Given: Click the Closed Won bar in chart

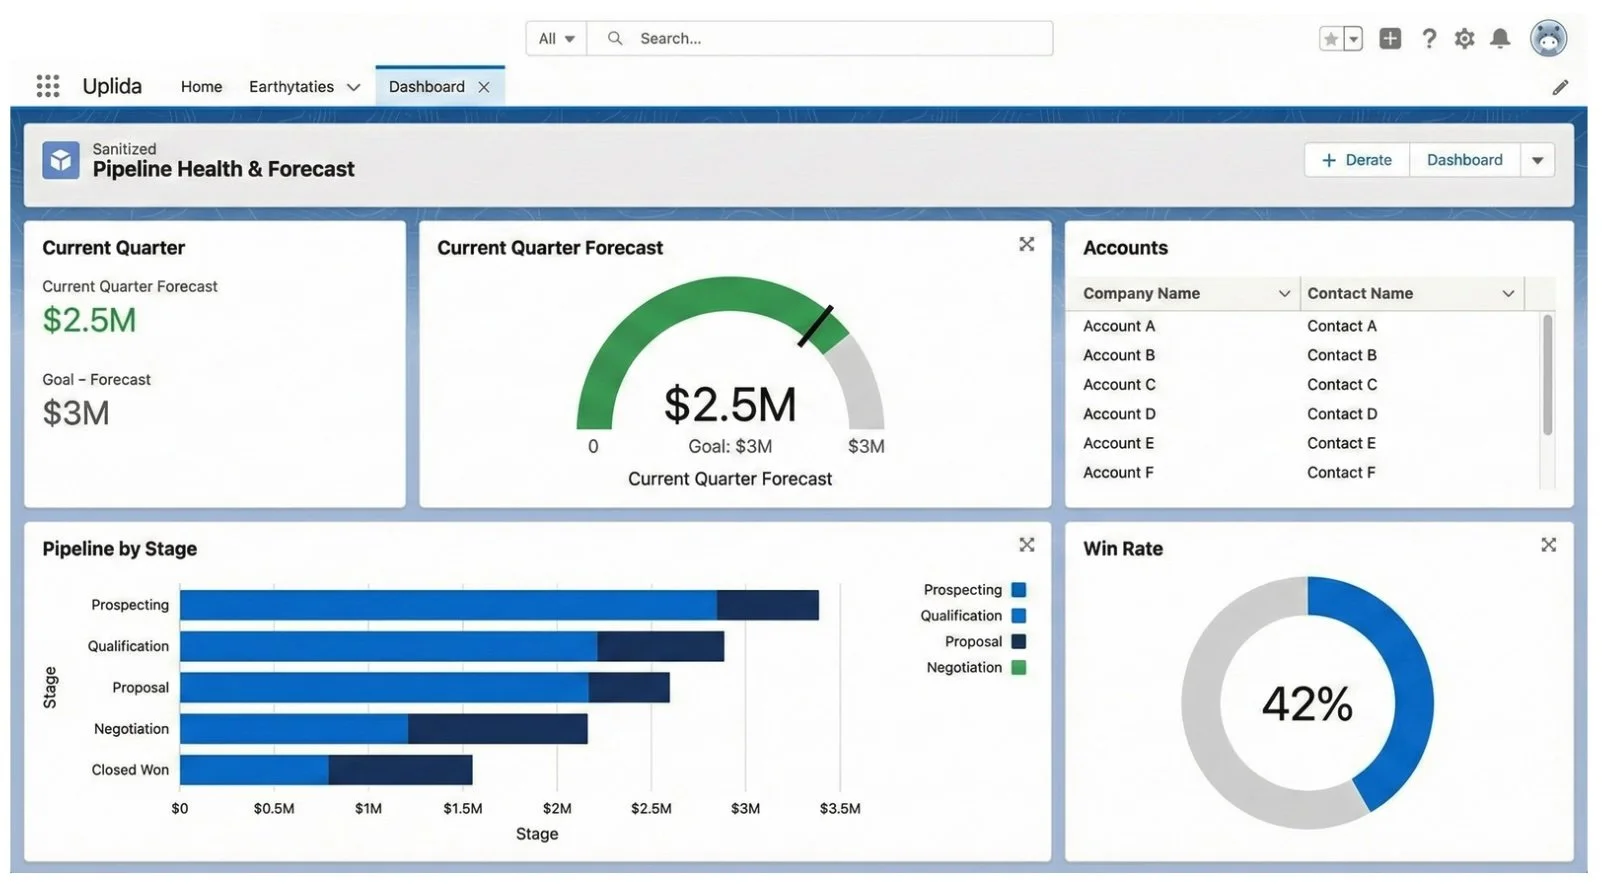Looking at the screenshot, I should pos(326,770).
